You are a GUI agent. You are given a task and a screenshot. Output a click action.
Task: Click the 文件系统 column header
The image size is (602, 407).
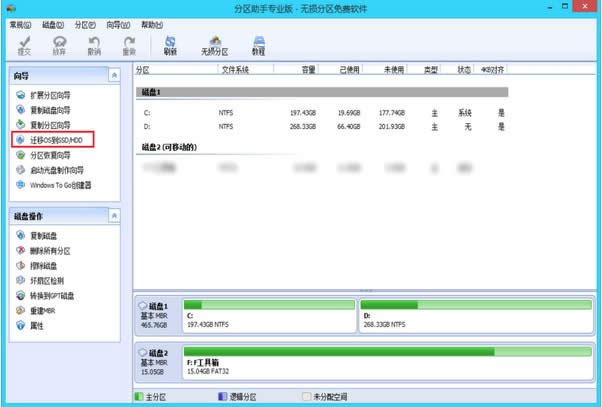click(x=234, y=70)
